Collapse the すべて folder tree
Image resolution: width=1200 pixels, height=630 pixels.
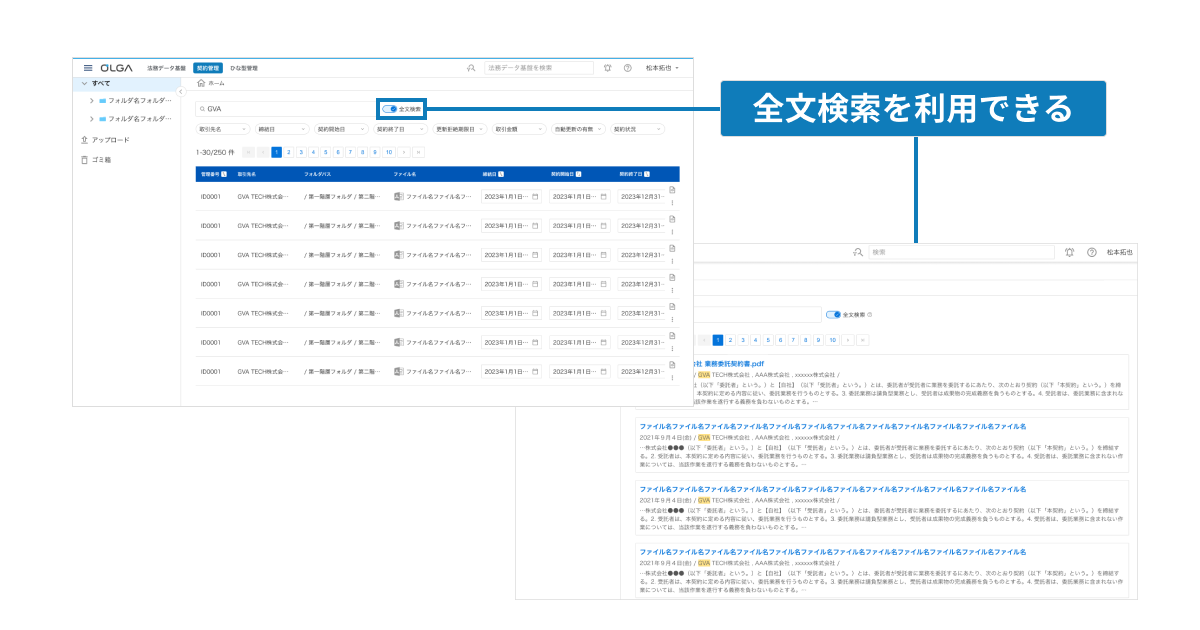pyautogui.click(x=85, y=83)
